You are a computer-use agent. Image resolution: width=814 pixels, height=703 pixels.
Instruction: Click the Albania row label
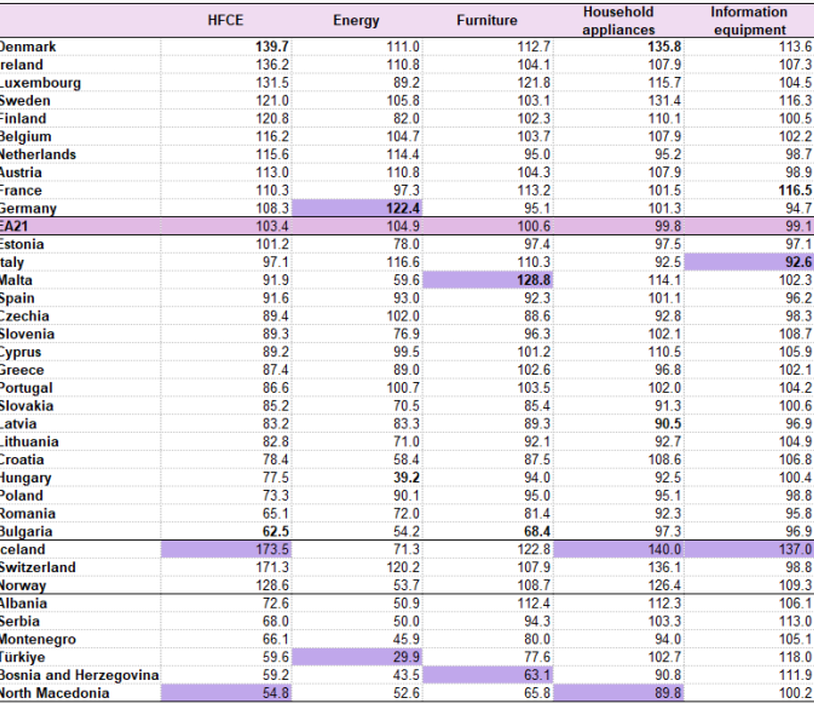coord(23,603)
